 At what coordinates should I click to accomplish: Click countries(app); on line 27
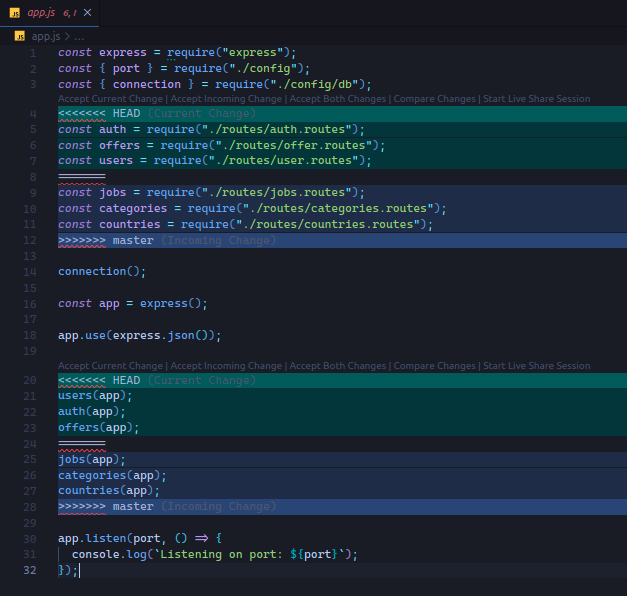click(109, 491)
